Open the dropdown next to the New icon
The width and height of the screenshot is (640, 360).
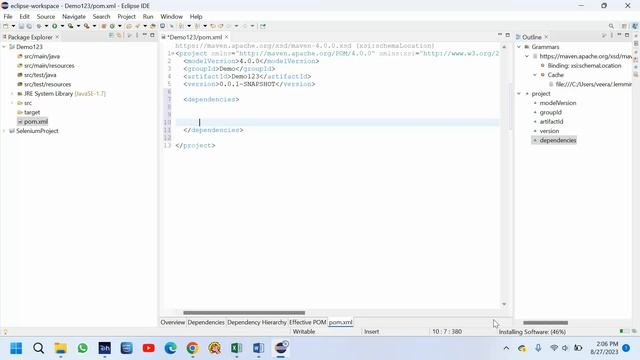(13, 26)
